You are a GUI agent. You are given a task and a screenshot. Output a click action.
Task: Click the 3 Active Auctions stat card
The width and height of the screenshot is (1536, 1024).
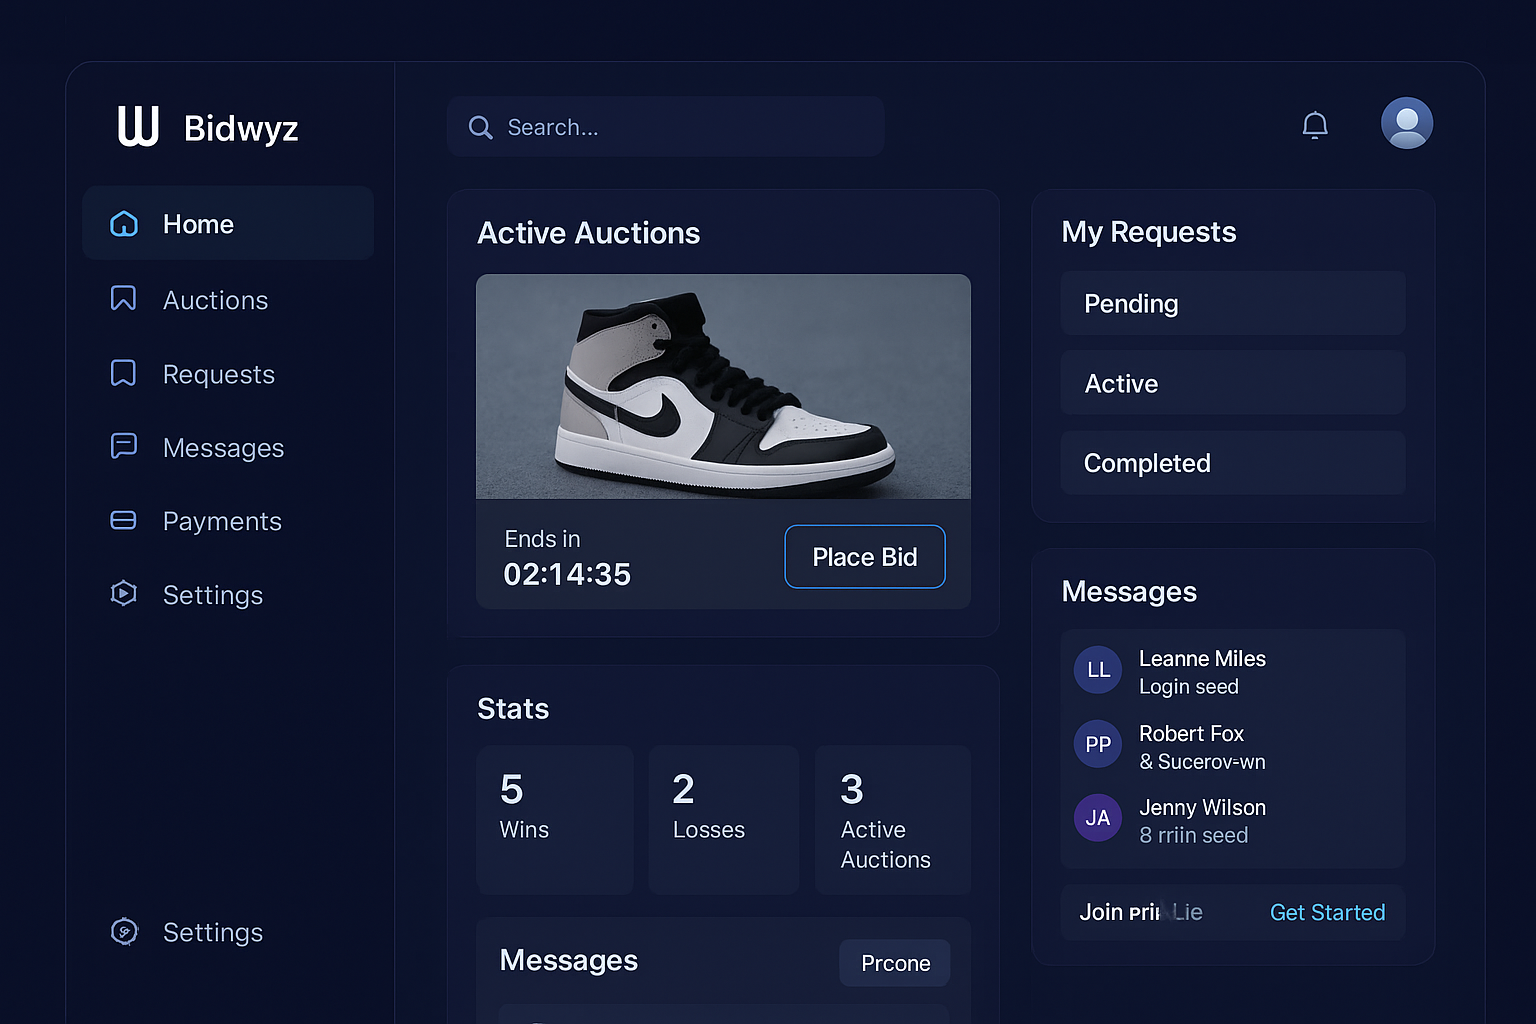click(x=893, y=820)
